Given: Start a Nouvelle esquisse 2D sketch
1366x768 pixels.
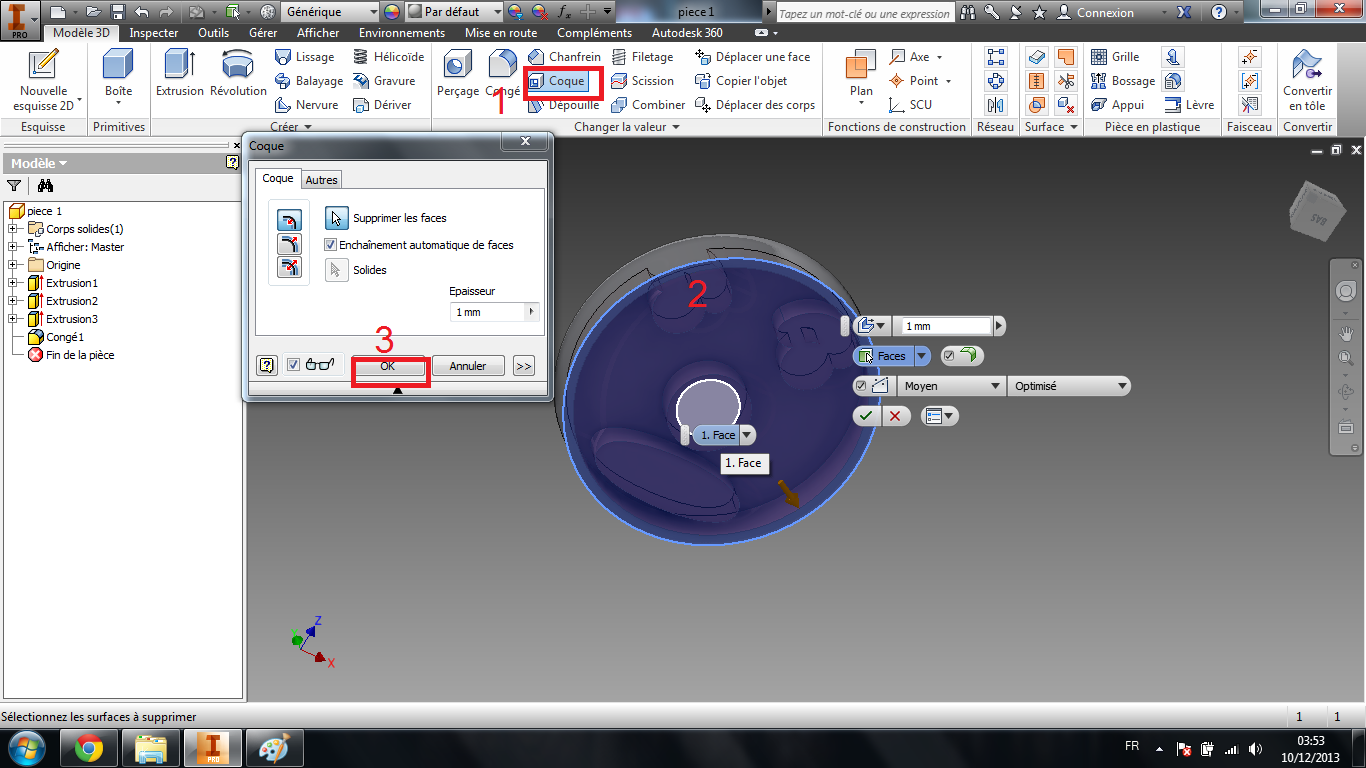Looking at the screenshot, I should pos(44,81).
